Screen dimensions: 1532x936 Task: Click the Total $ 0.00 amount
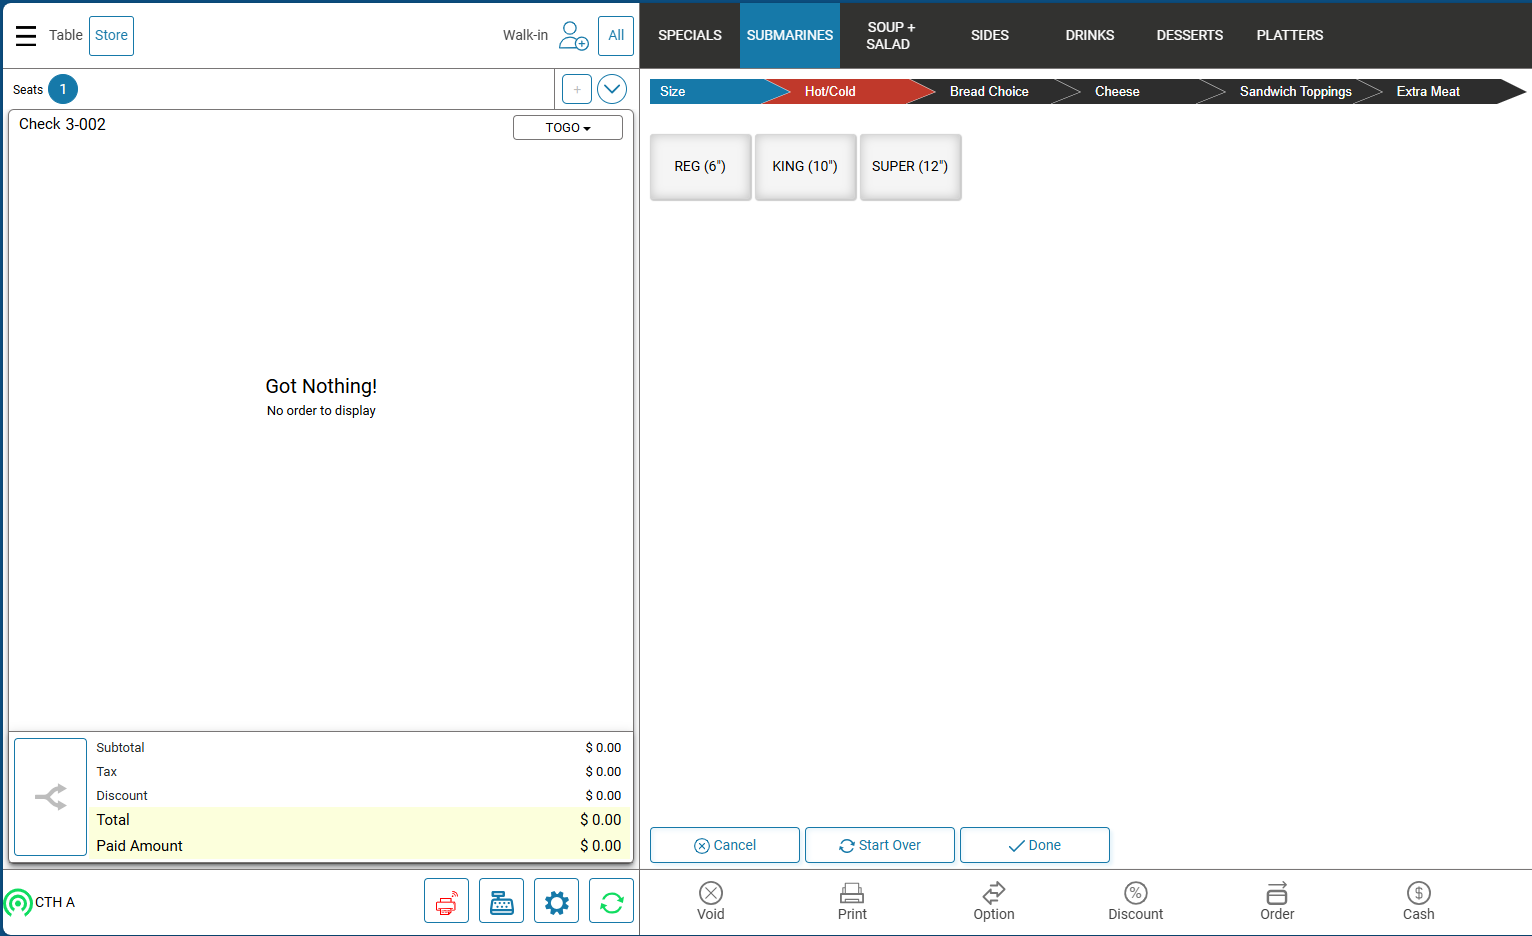pos(600,820)
